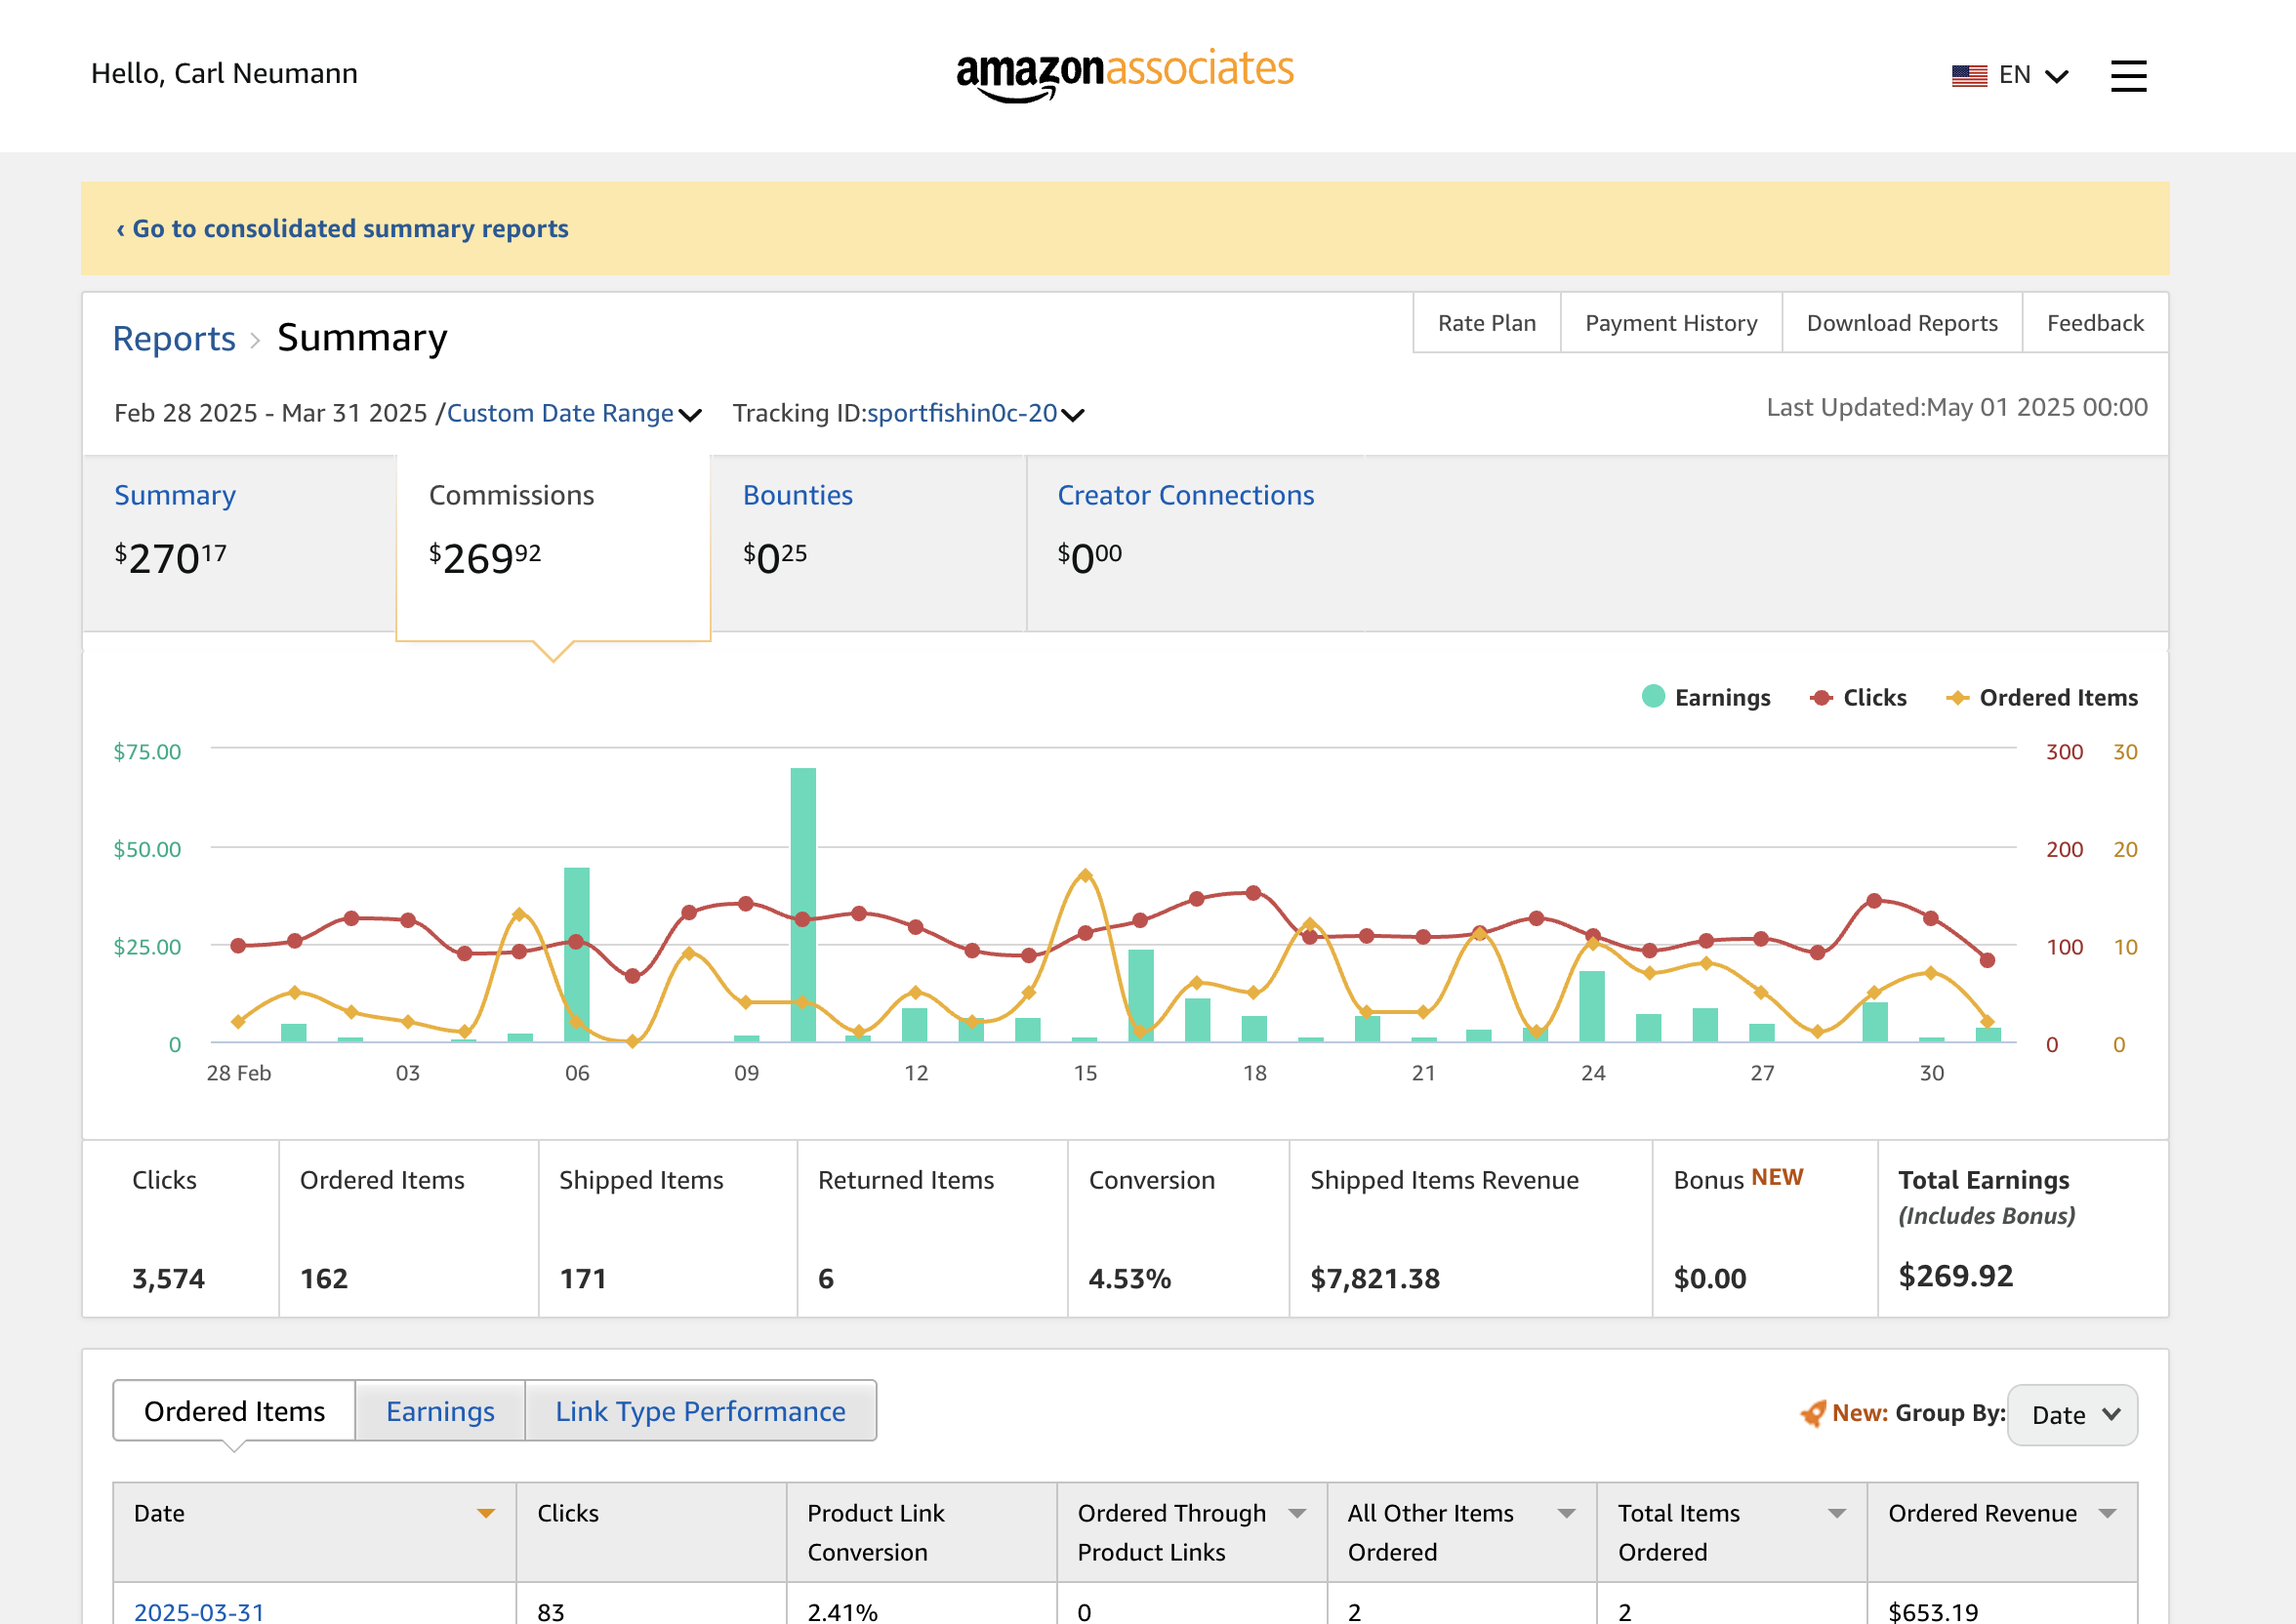Click the Date column sort arrow
The width and height of the screenshot is (2296, 1624).
coord(486,1513)
